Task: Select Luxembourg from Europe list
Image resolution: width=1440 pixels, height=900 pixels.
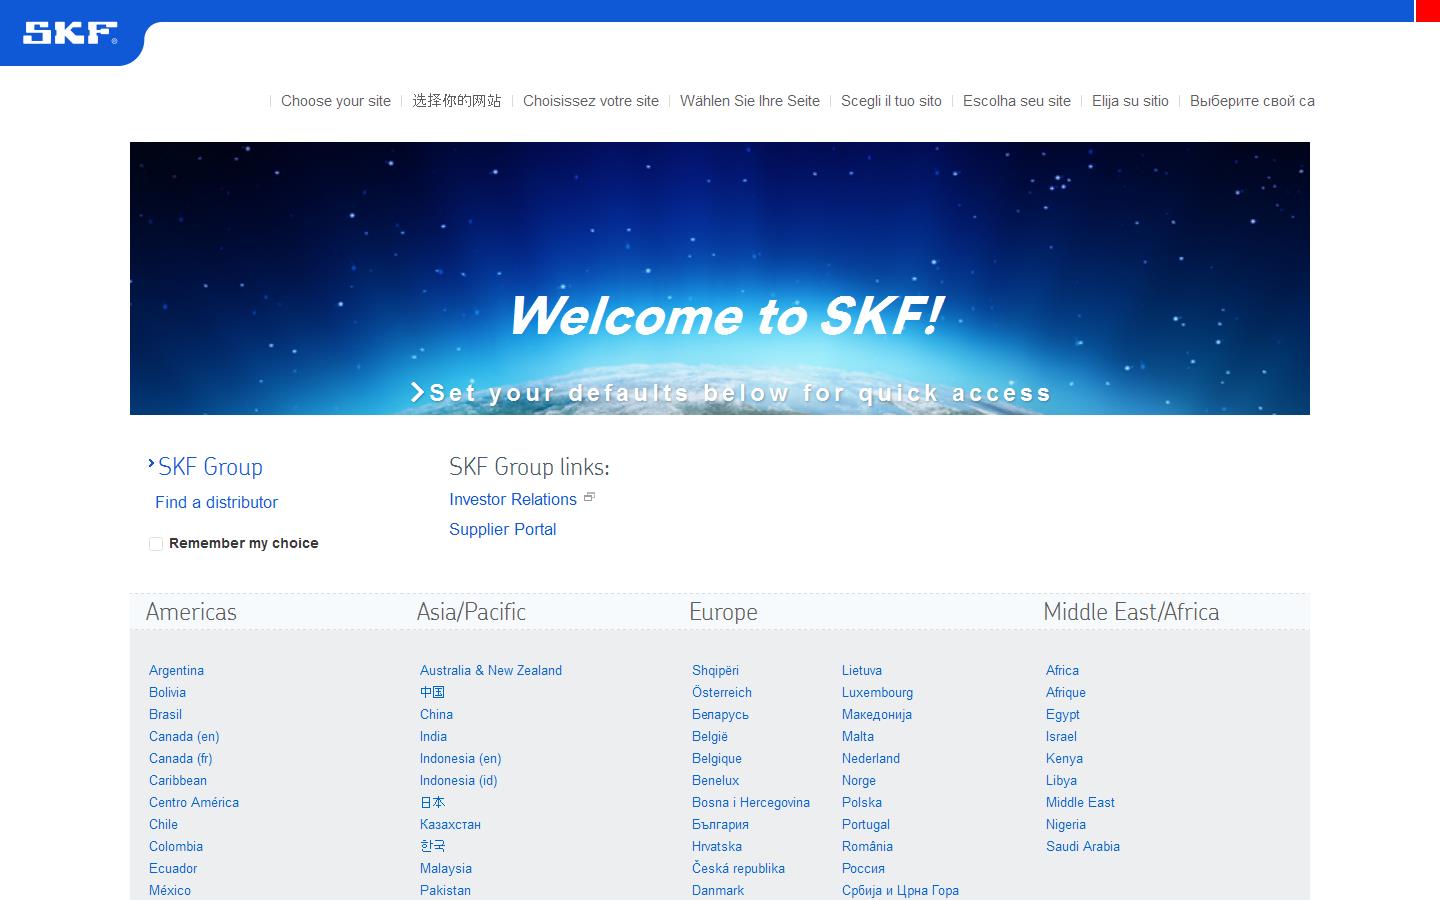Action: point(877,692)
